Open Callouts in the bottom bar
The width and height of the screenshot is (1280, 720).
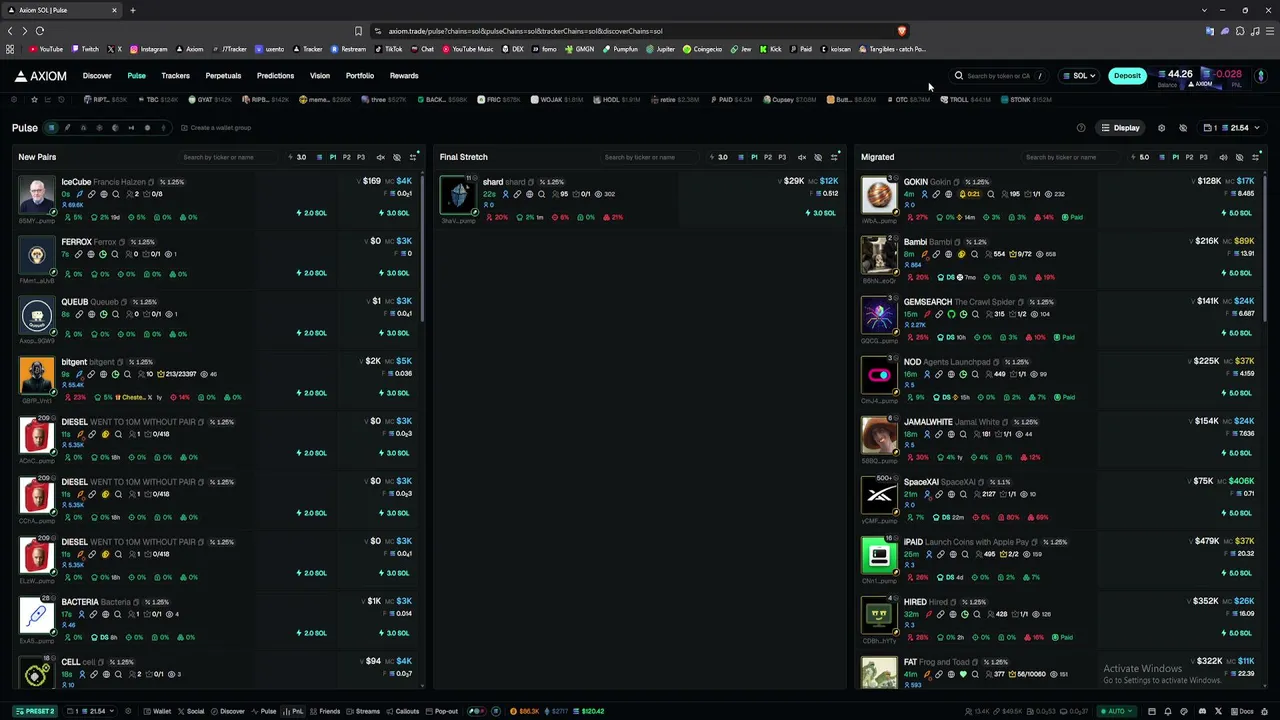403,711
